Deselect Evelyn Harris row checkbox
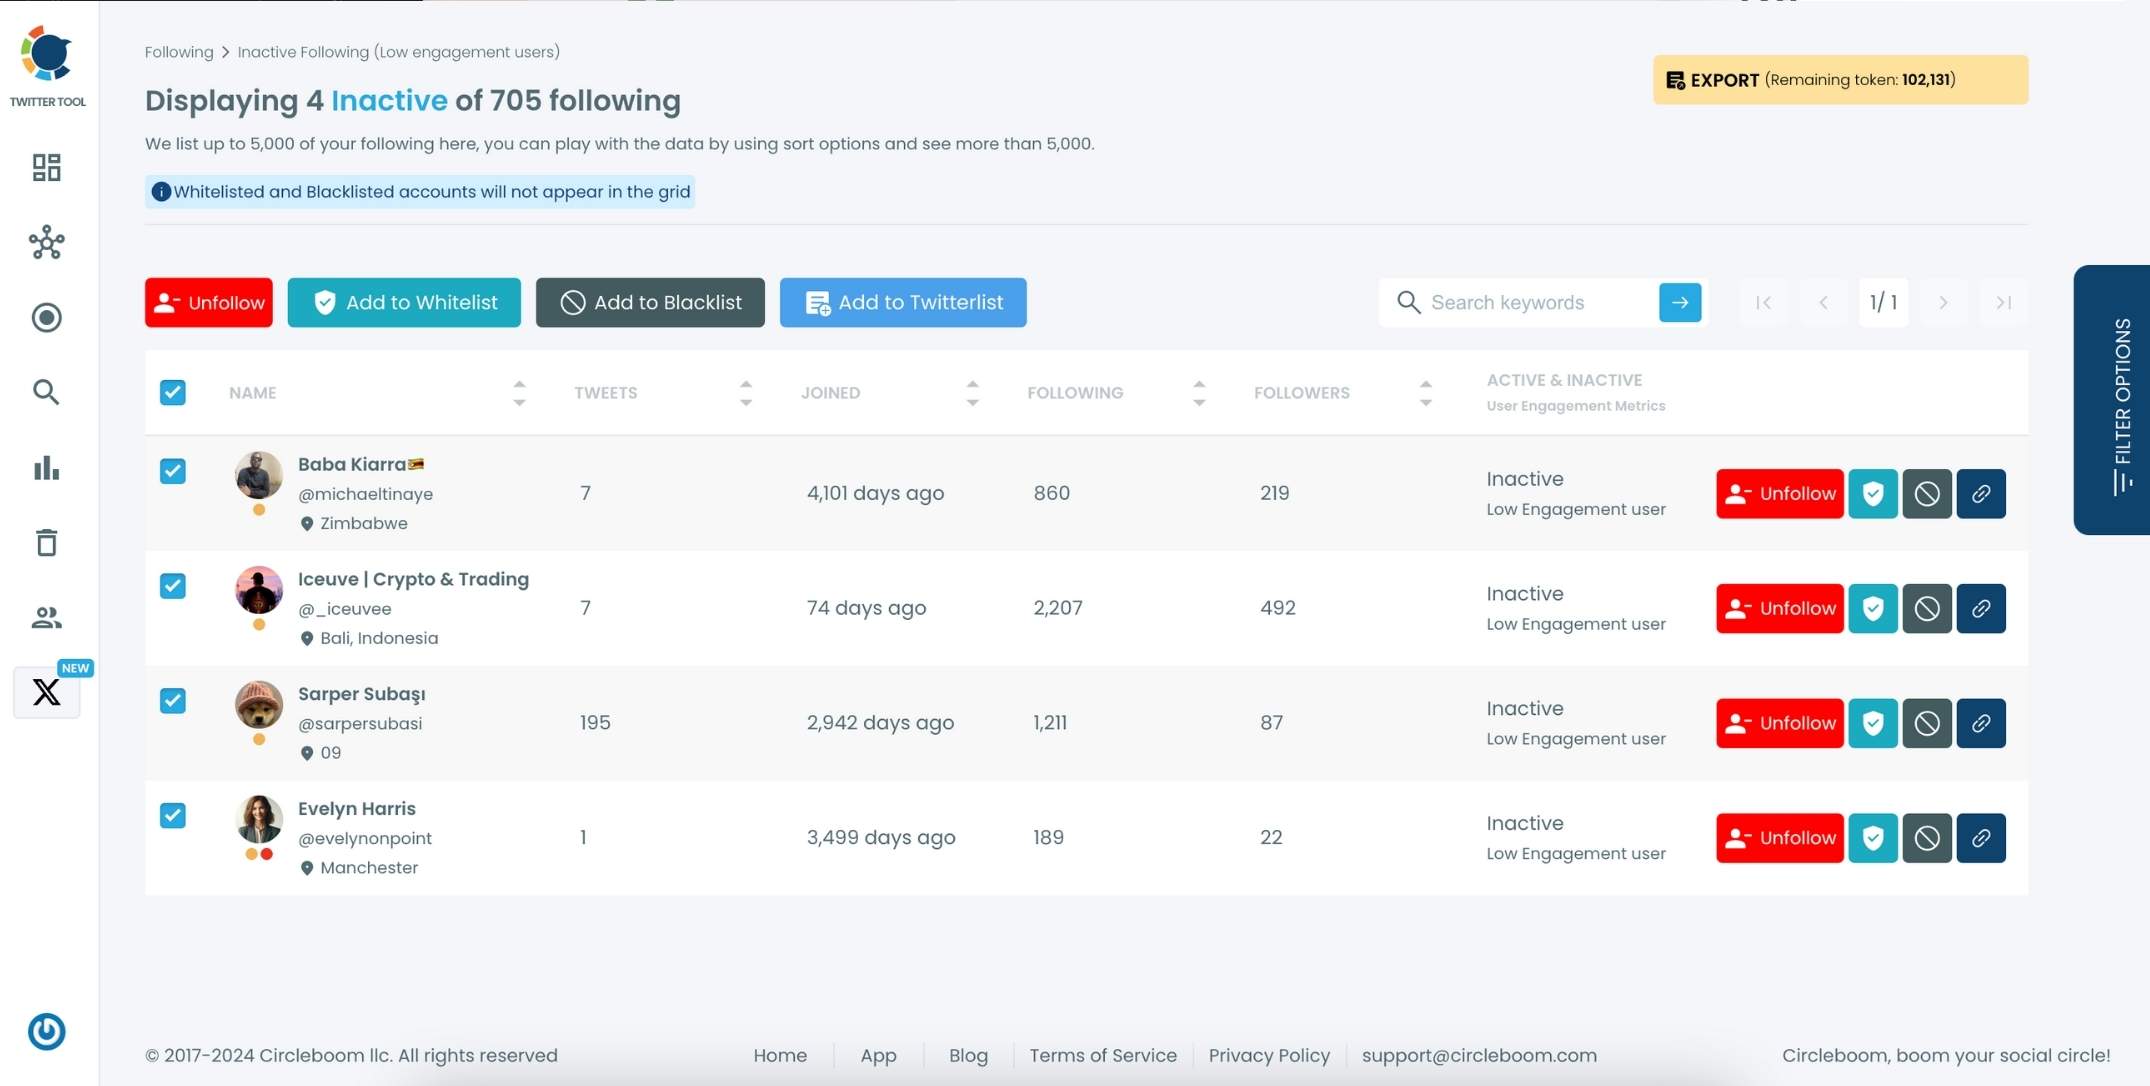 point(173,816)
